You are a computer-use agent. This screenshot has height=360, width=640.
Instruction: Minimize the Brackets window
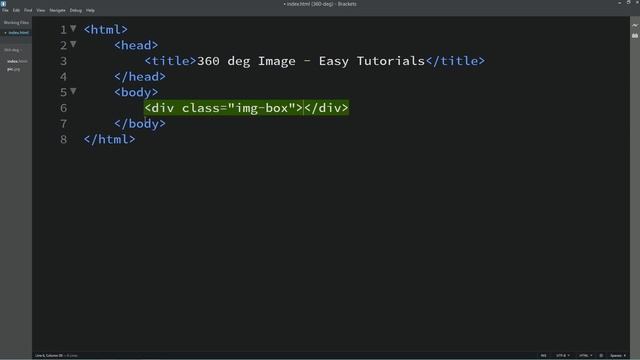pyautogui.click(x=620, y=3)
